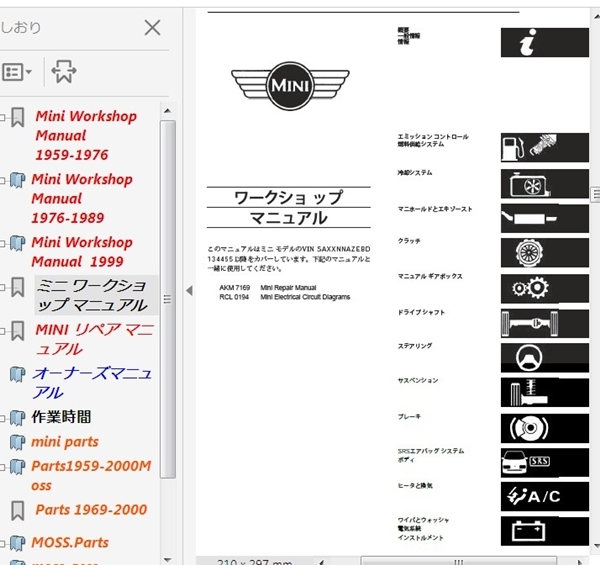Expand the Parts1959-2000Moss node
The image size is (600, 565).
2,467
